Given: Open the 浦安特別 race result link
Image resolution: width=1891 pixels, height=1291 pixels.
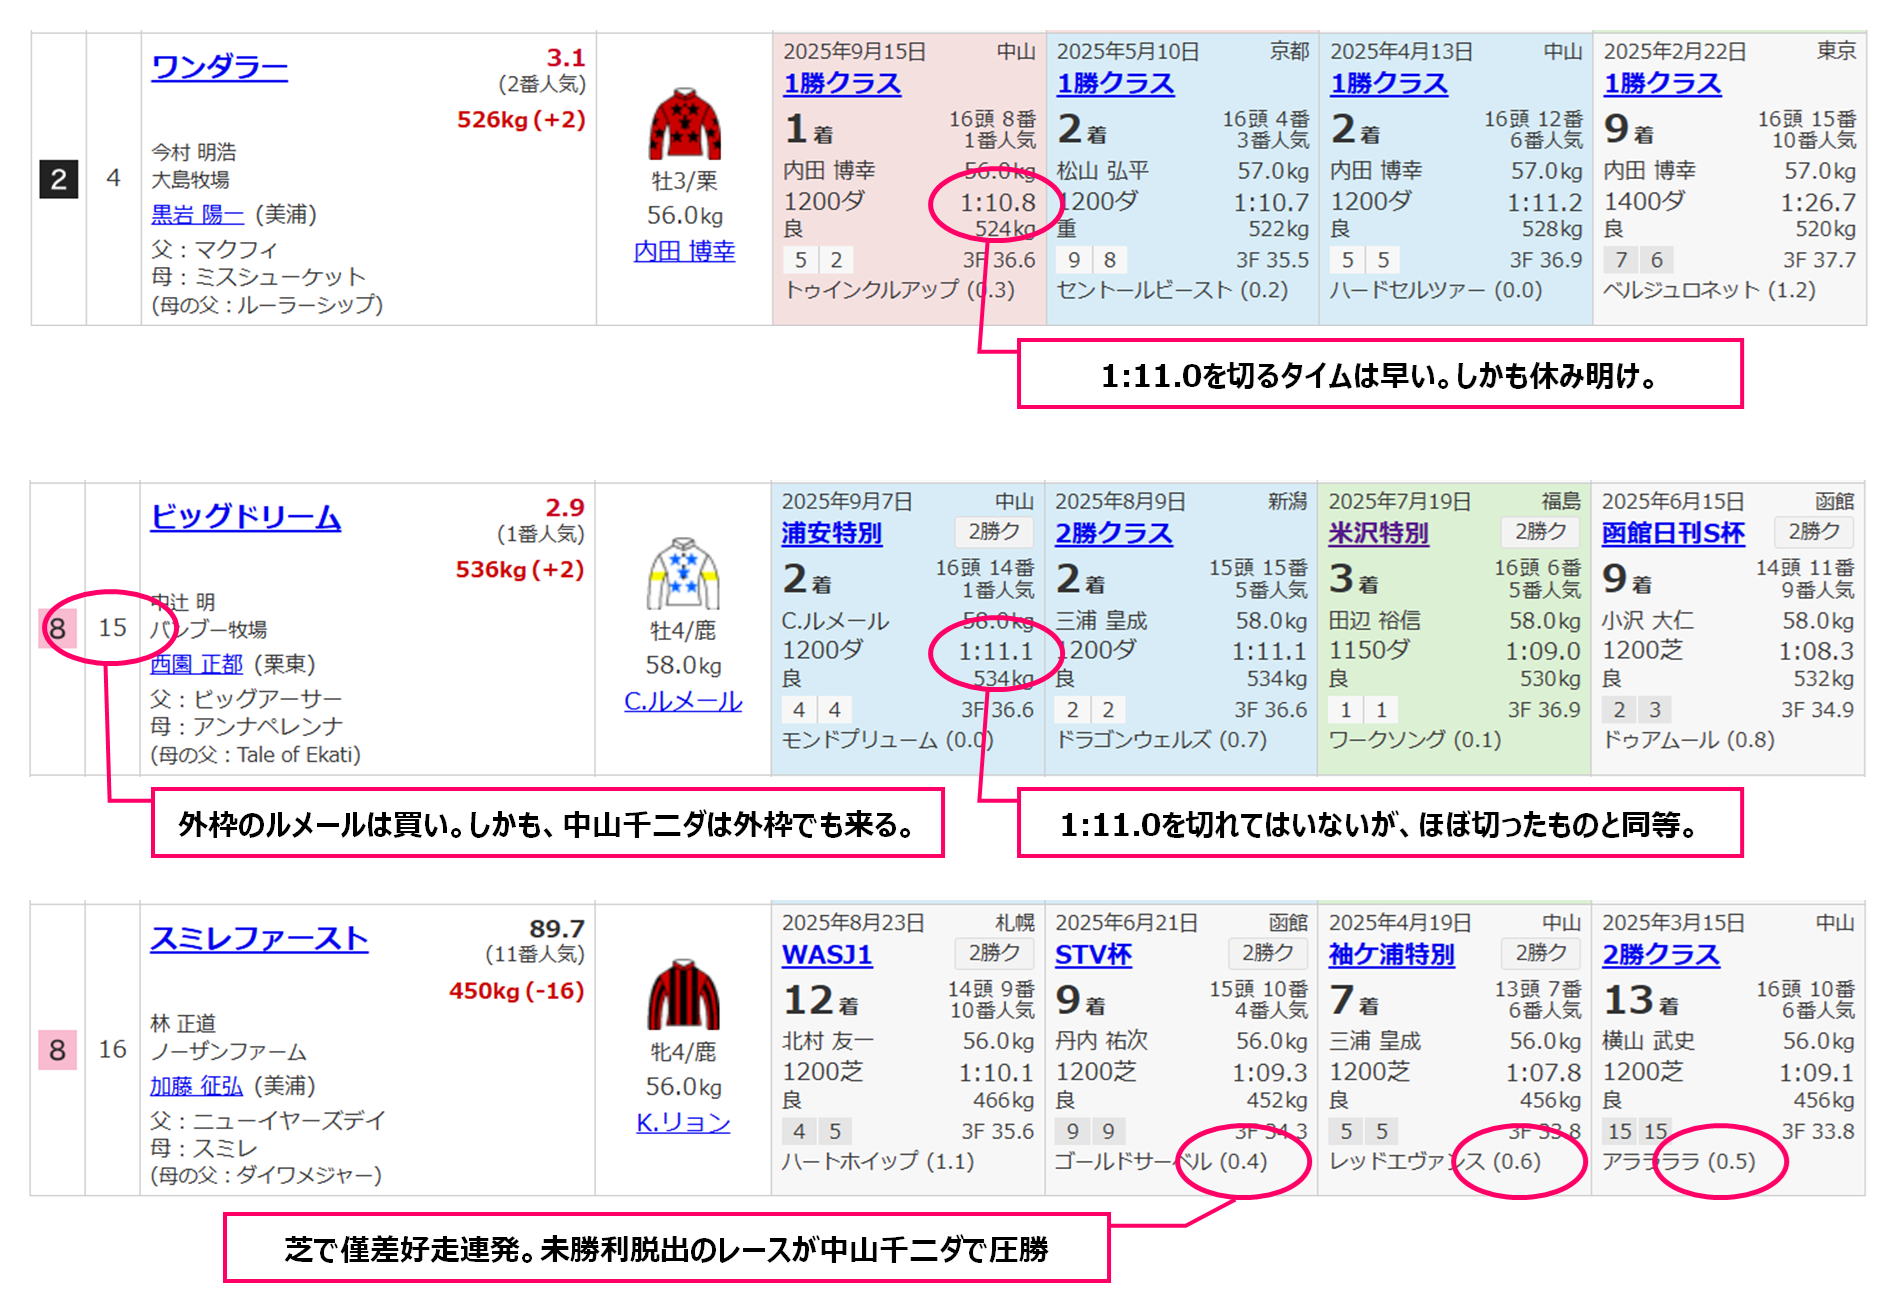Looking at the screenshot, I should (x=831, y=533).
